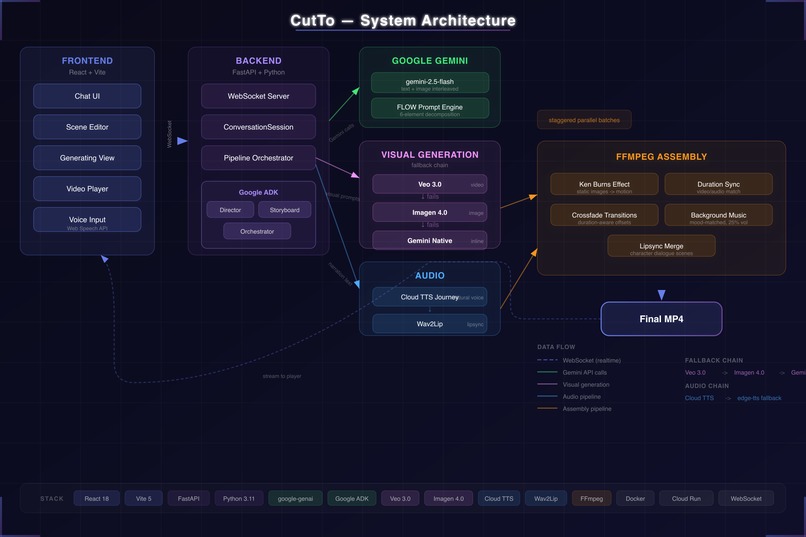Click the google-genai stack chip
This screenshot has width=806, height=537.
click(x=295, y=498)
